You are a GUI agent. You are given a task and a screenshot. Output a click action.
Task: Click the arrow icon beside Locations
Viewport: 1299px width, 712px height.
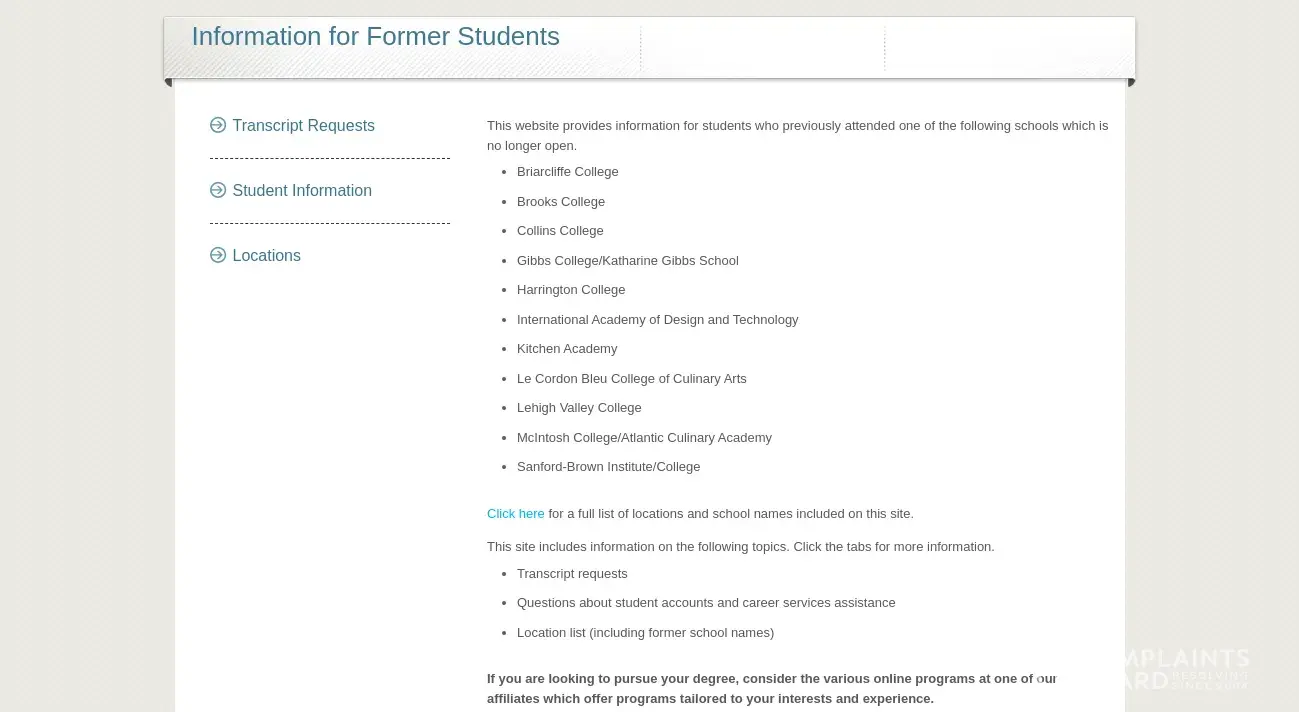[218, 255]
